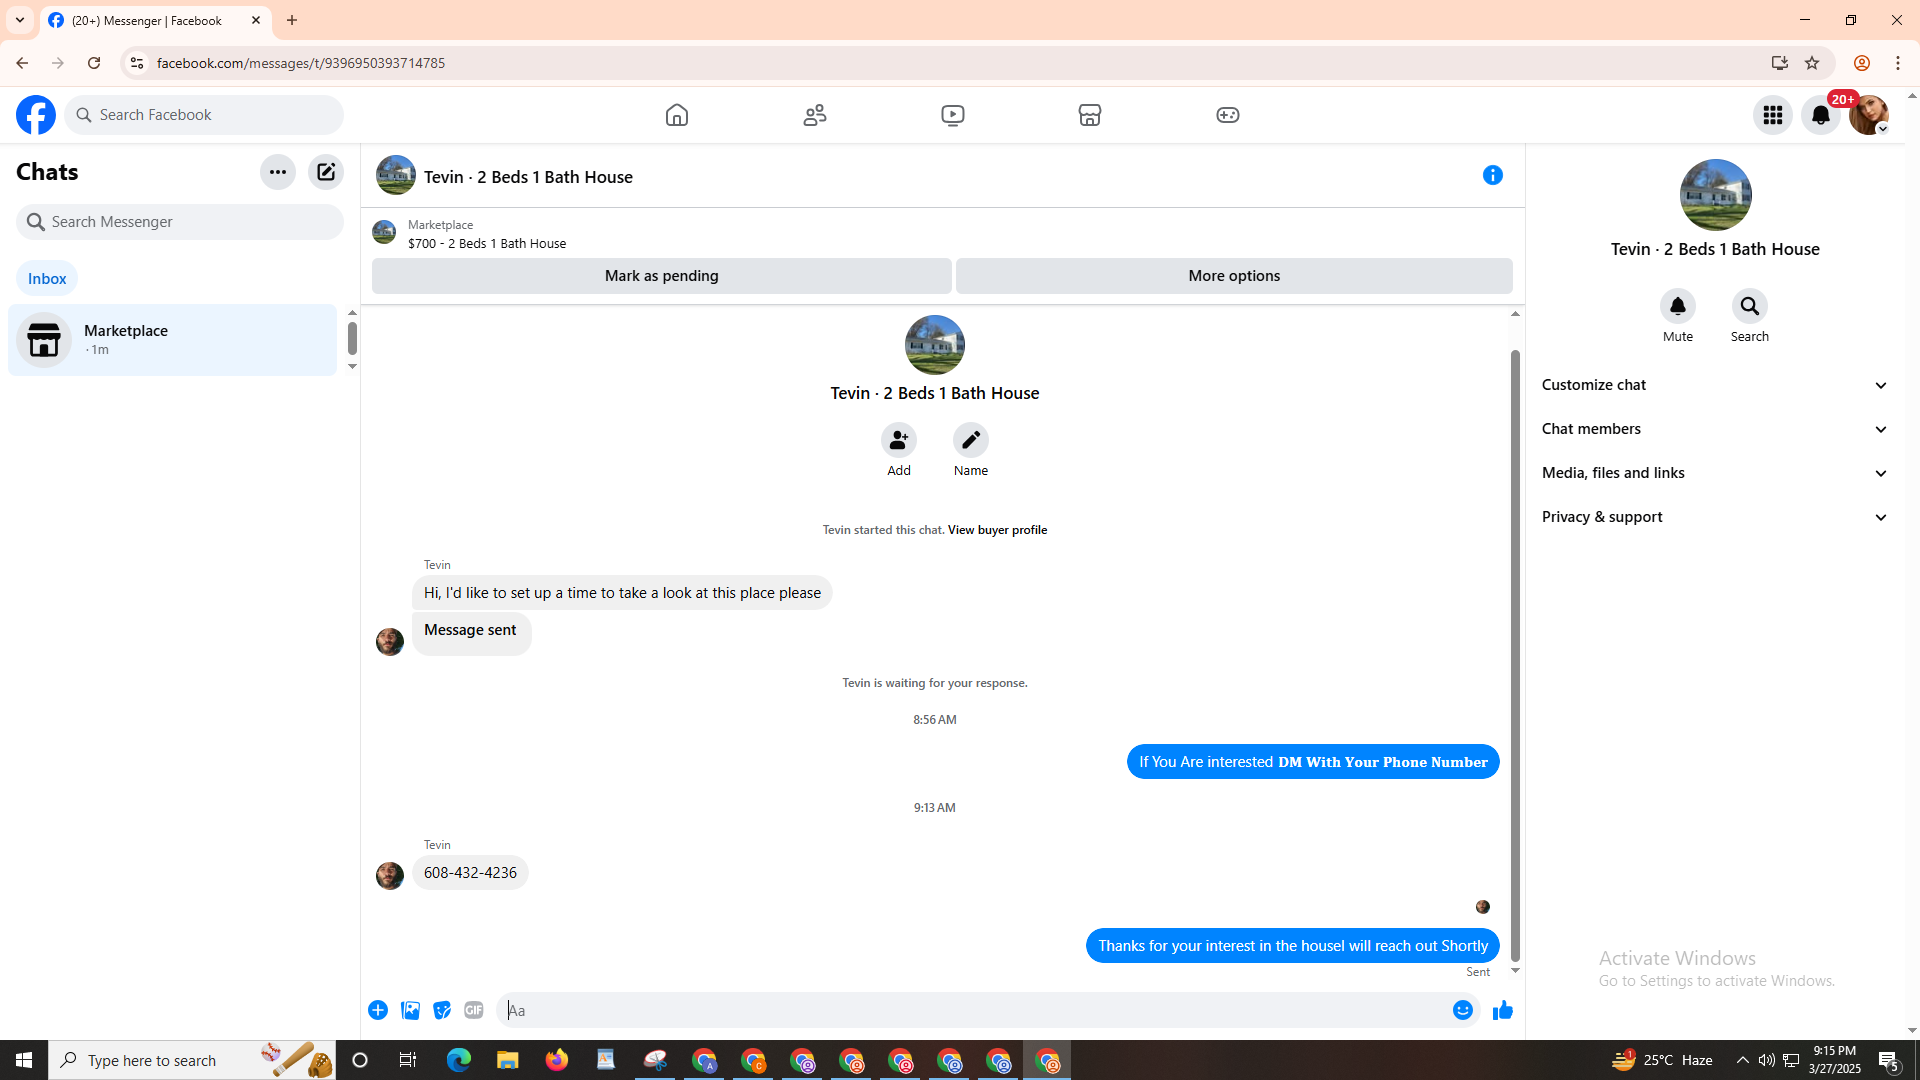1920x1080 pixels.
Task: Select the Inbox tab
Action: click(x=47, y=279)
